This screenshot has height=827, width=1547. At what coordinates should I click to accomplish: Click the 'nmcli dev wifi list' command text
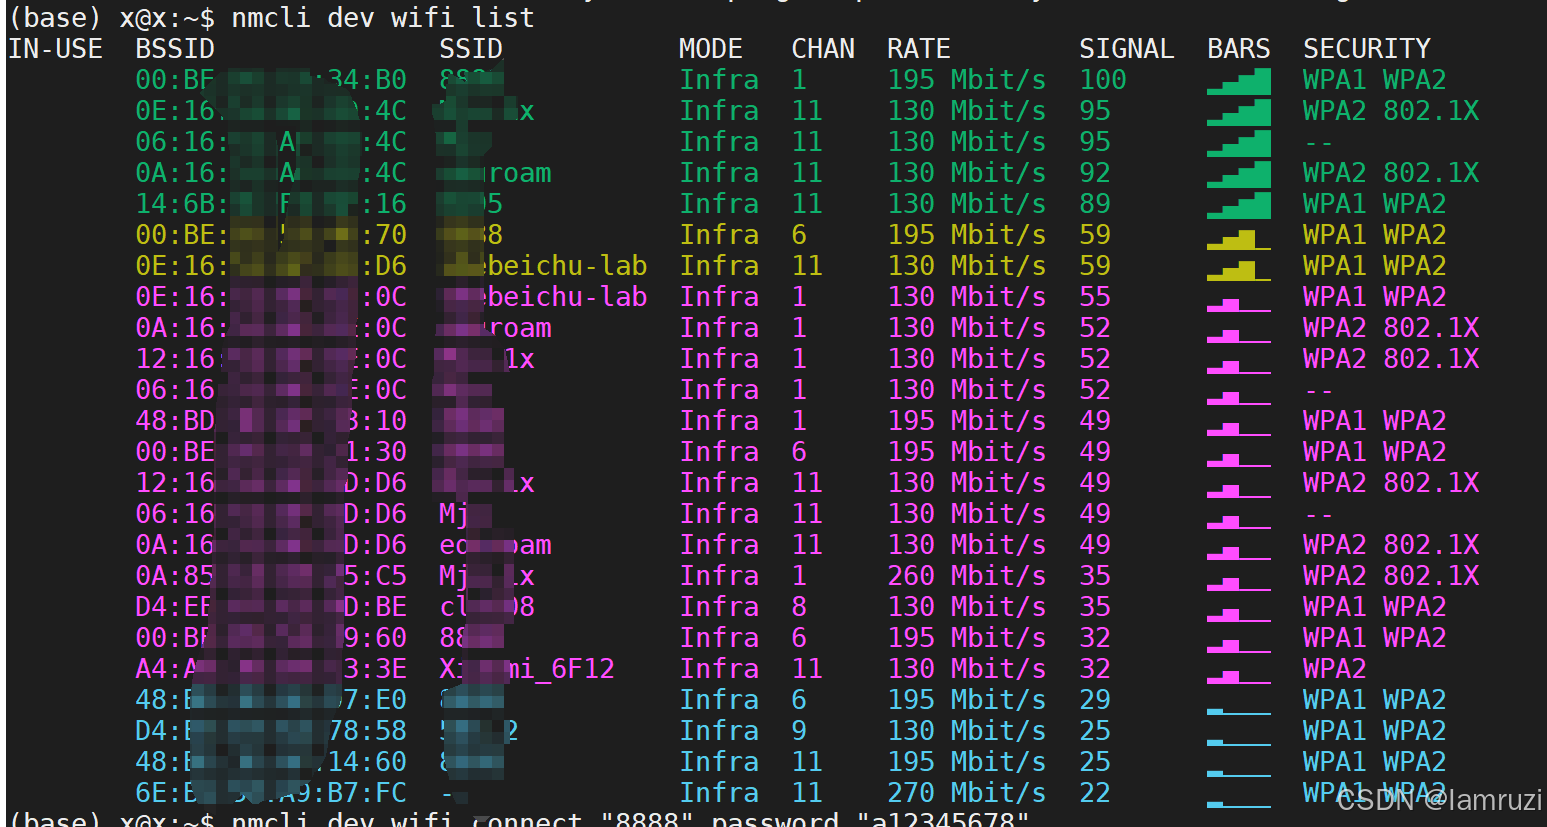383,17
